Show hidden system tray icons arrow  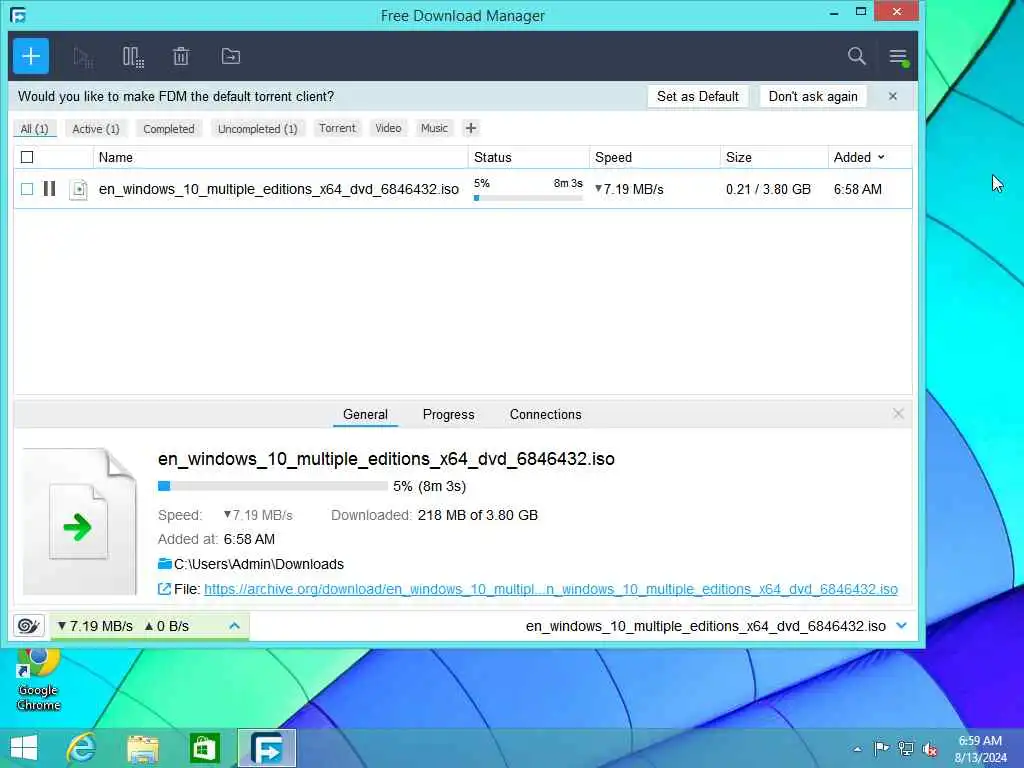[857, 749]
